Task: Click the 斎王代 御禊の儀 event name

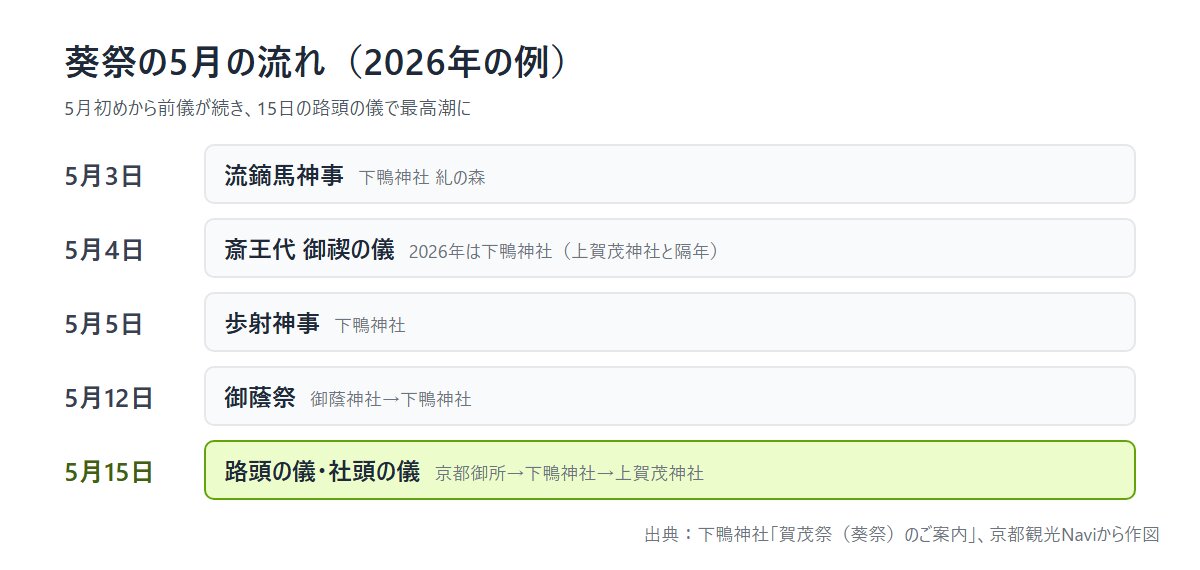Action: point(309,250)
